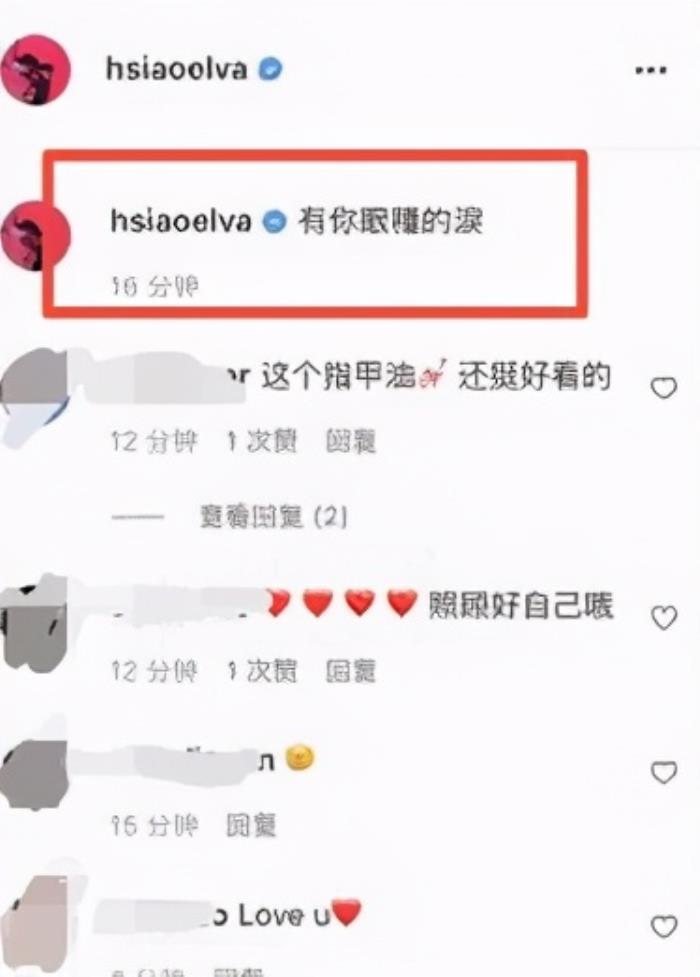Reply to the 照顾好自己哦 comment
The width and height of the screenshot is (700, 977).
[350, 672]
